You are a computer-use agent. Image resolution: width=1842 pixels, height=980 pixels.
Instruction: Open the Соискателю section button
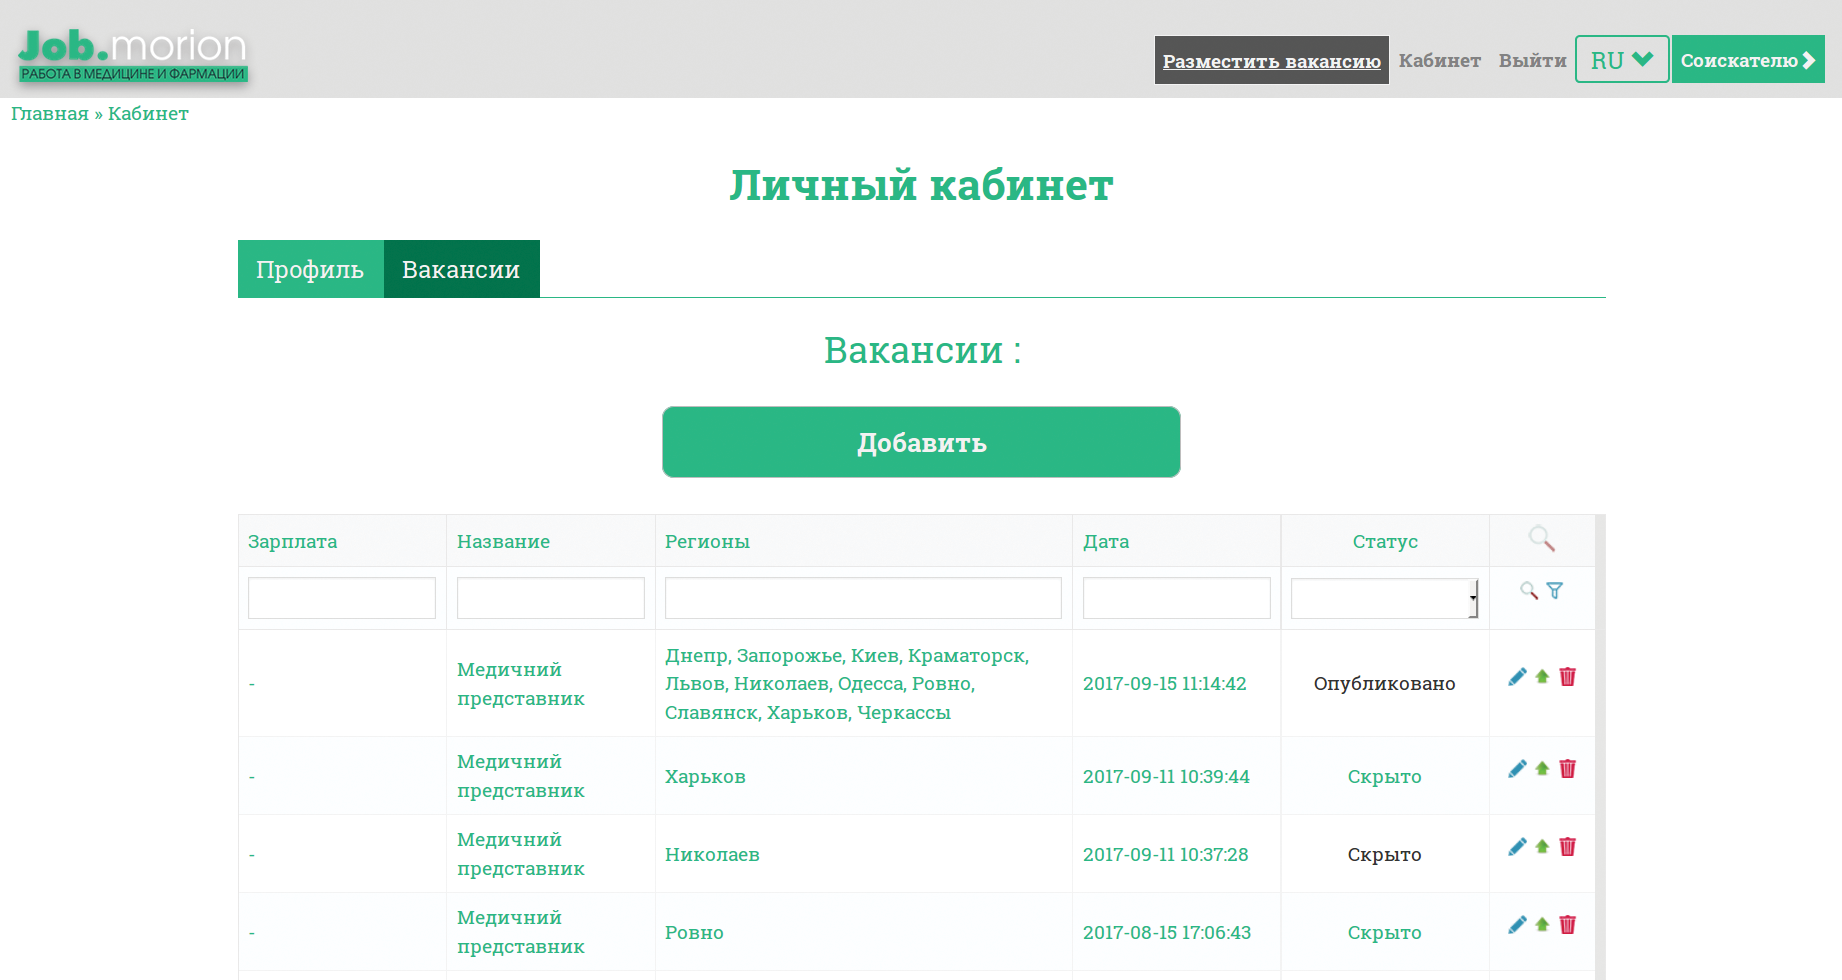(1747, 60)
